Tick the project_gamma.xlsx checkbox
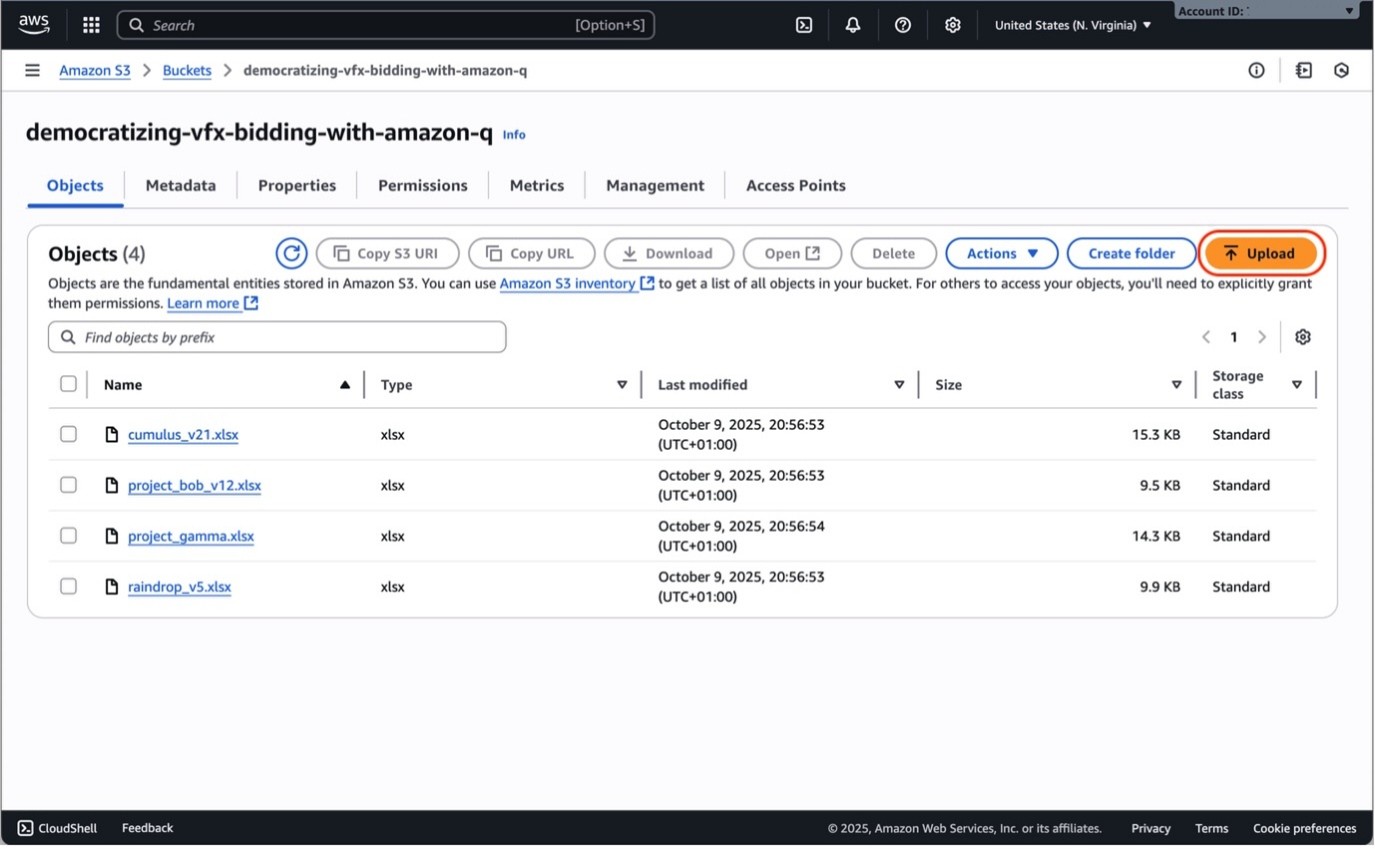 (x=68, y=536)
